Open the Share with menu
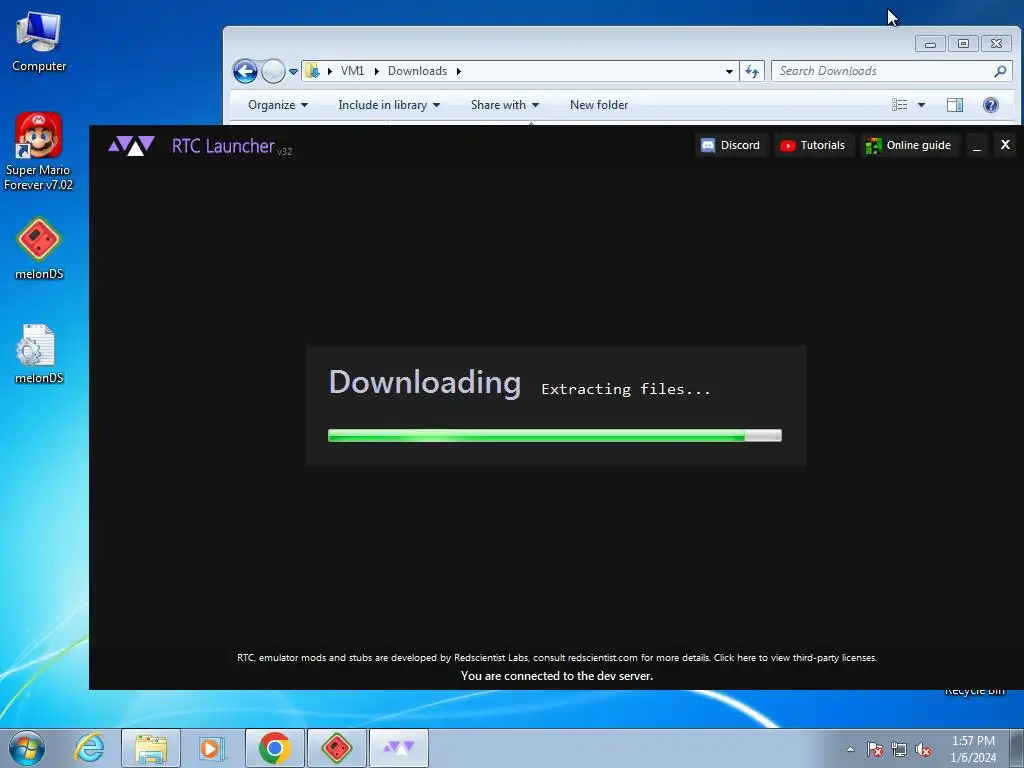Viewport: 1024px width, 768px height. (x=505, y=104)
